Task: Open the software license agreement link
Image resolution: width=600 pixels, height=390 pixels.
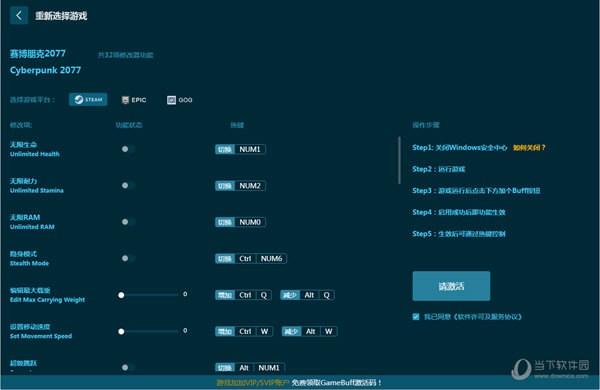Action: 488,317
